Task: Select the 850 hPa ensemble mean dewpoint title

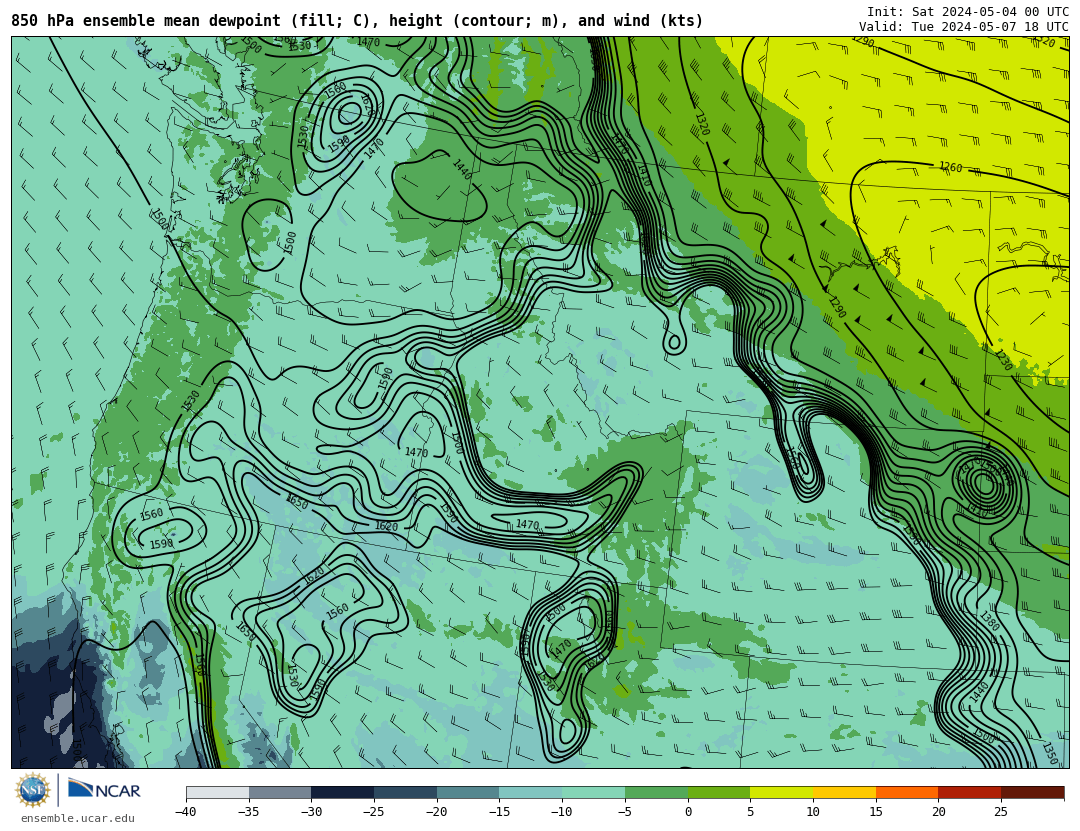Action: (357, 21)
